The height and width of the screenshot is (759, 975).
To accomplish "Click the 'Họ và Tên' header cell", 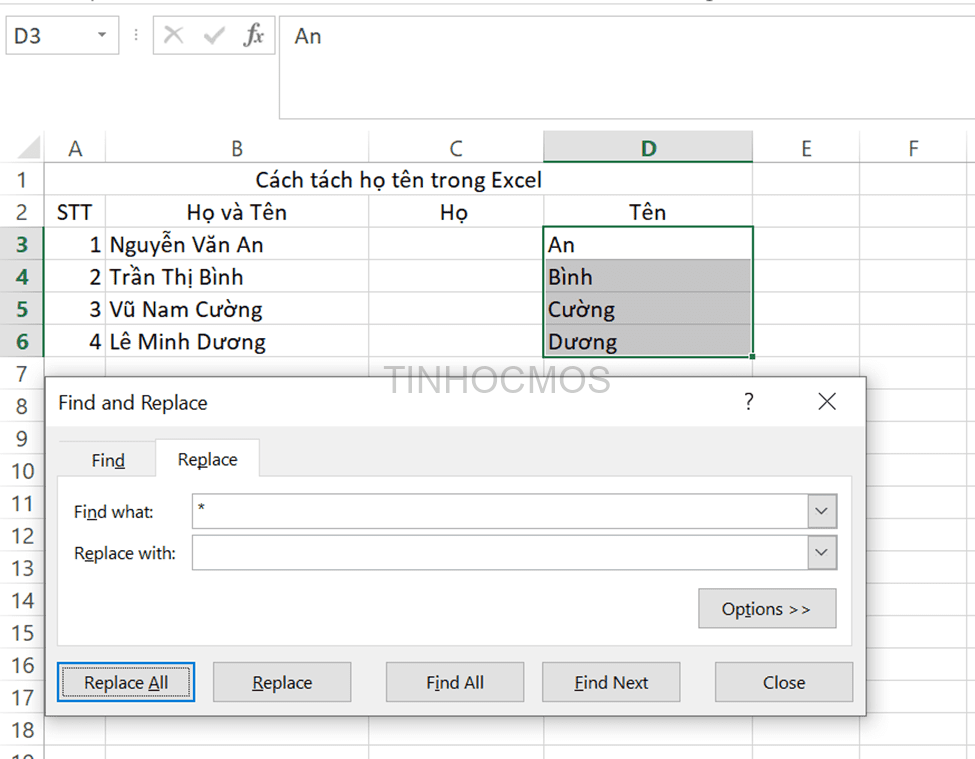I will 237,212.
